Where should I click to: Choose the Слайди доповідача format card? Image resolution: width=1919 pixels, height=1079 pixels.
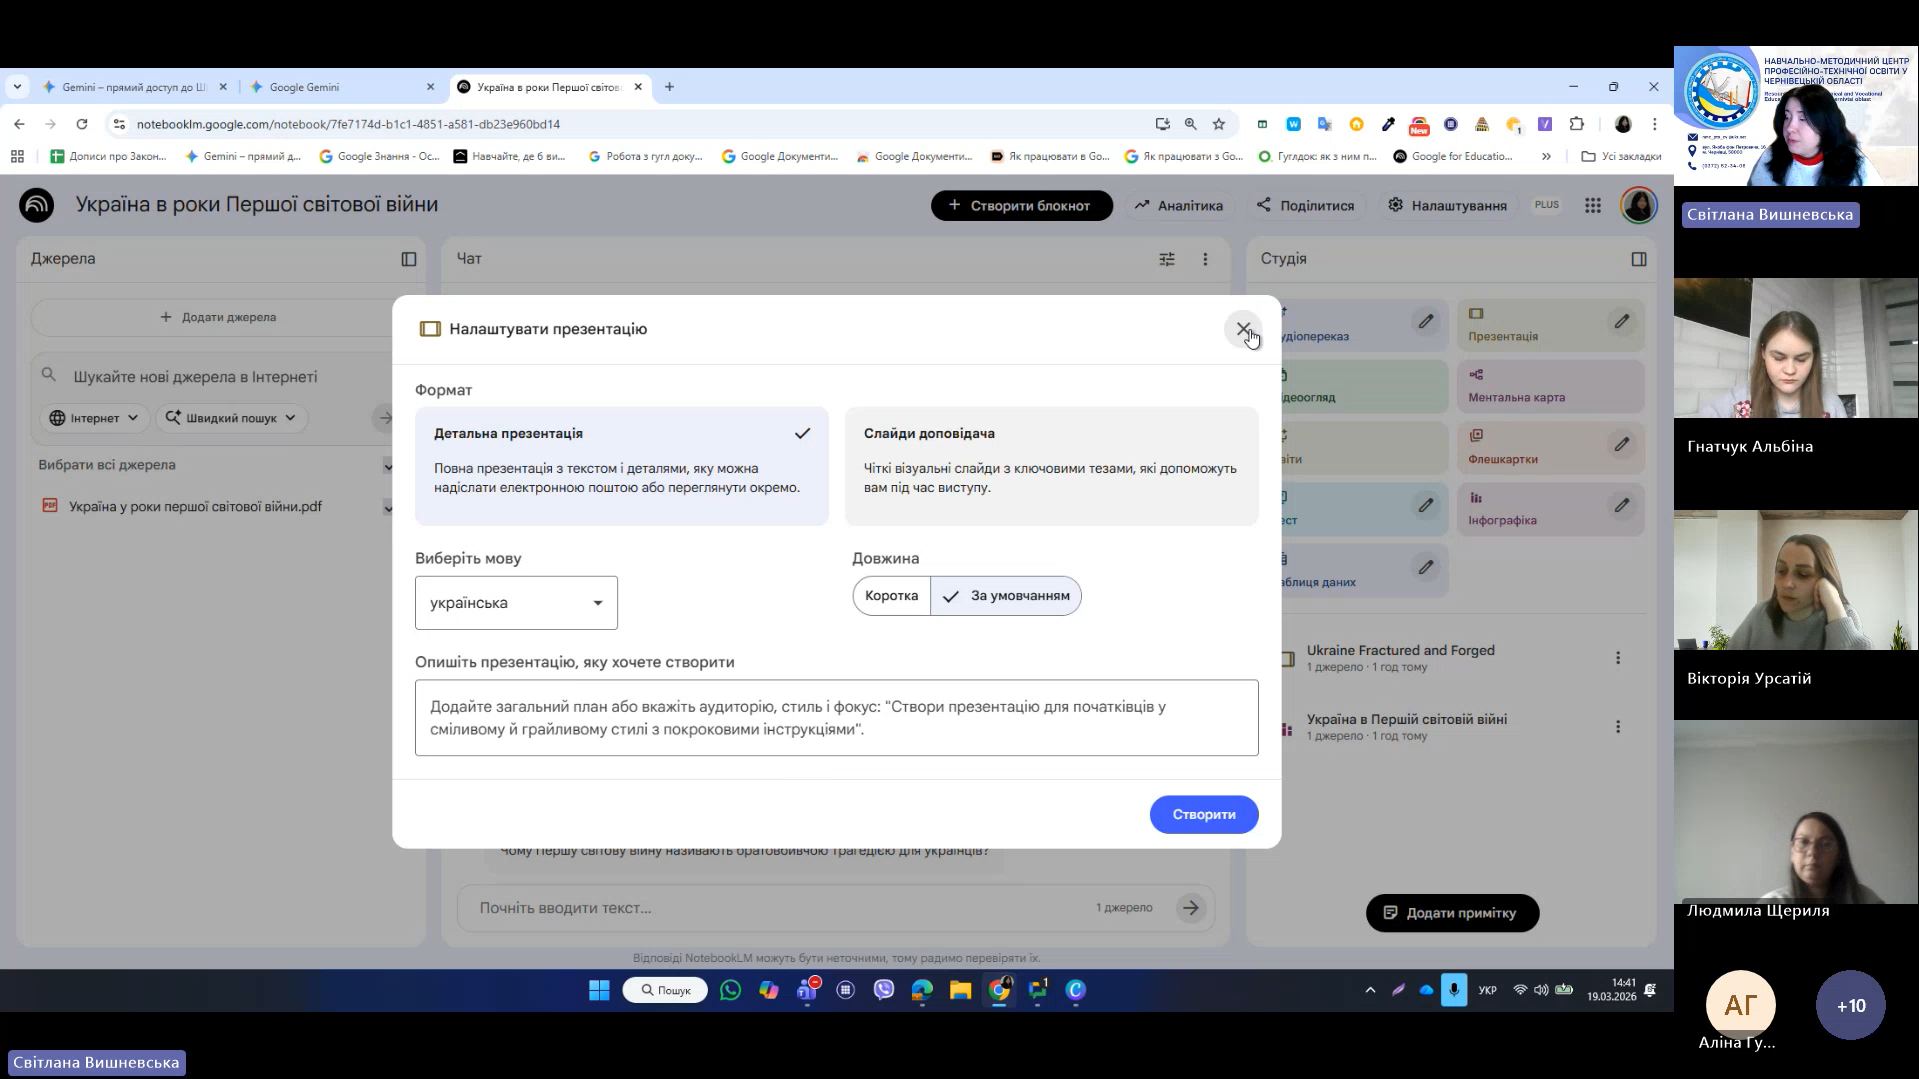point(1051,465)
